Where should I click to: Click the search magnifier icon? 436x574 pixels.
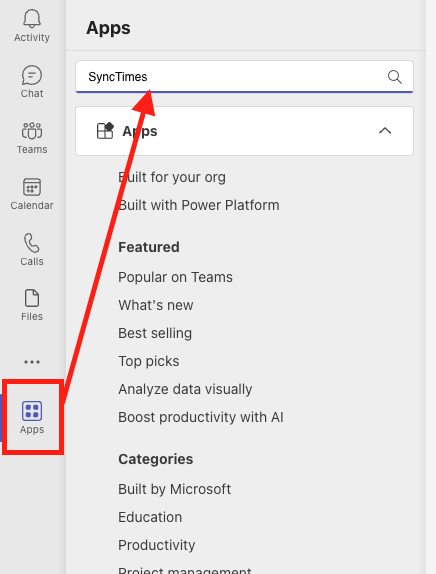(394, 77)
